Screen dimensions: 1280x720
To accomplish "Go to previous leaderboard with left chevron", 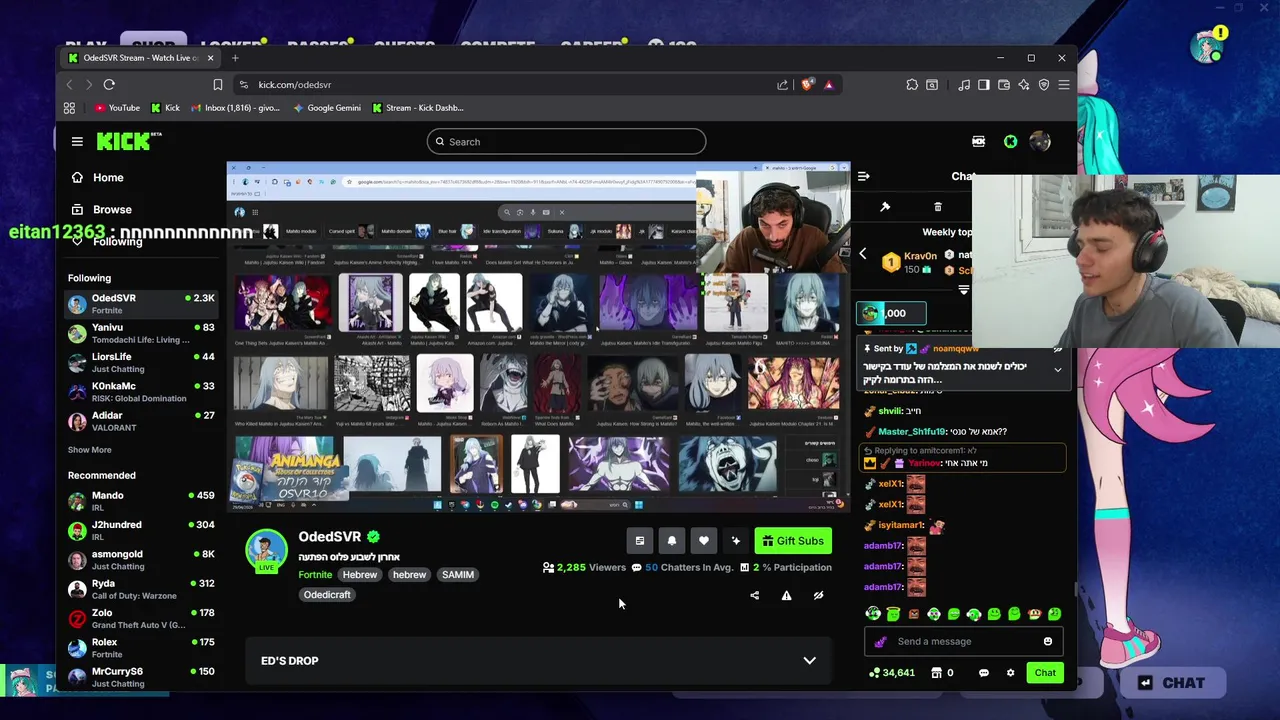I will click(x=863, y=254).
